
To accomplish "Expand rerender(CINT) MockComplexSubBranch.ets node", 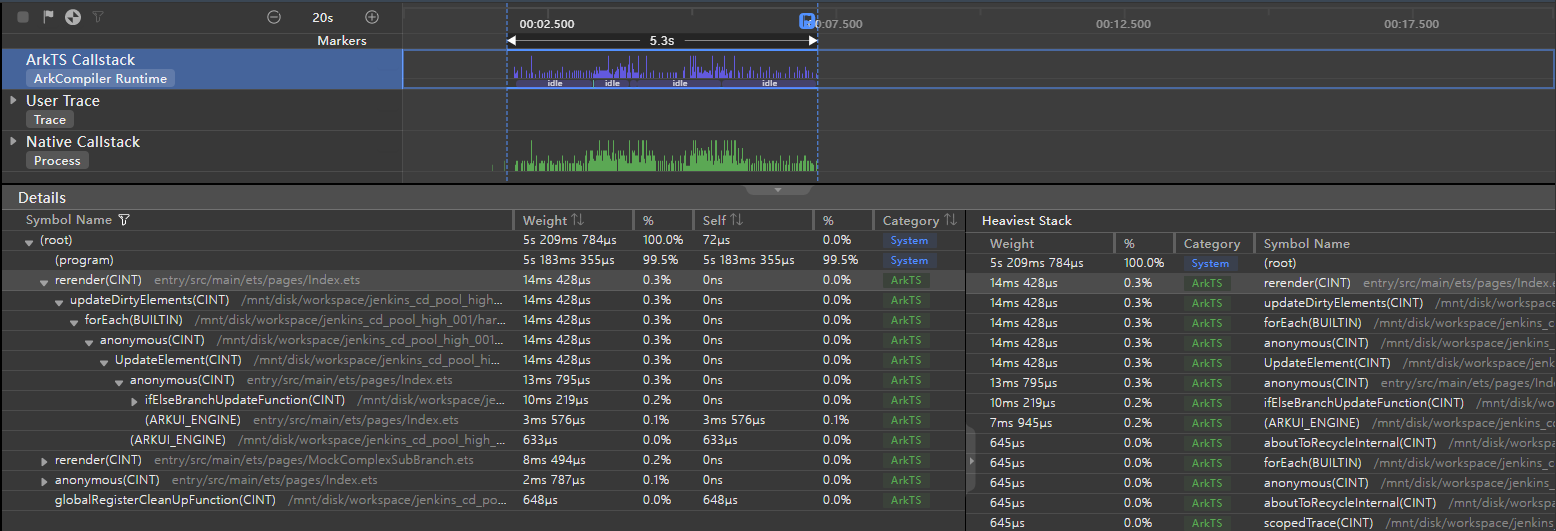I will pos(44,461).
